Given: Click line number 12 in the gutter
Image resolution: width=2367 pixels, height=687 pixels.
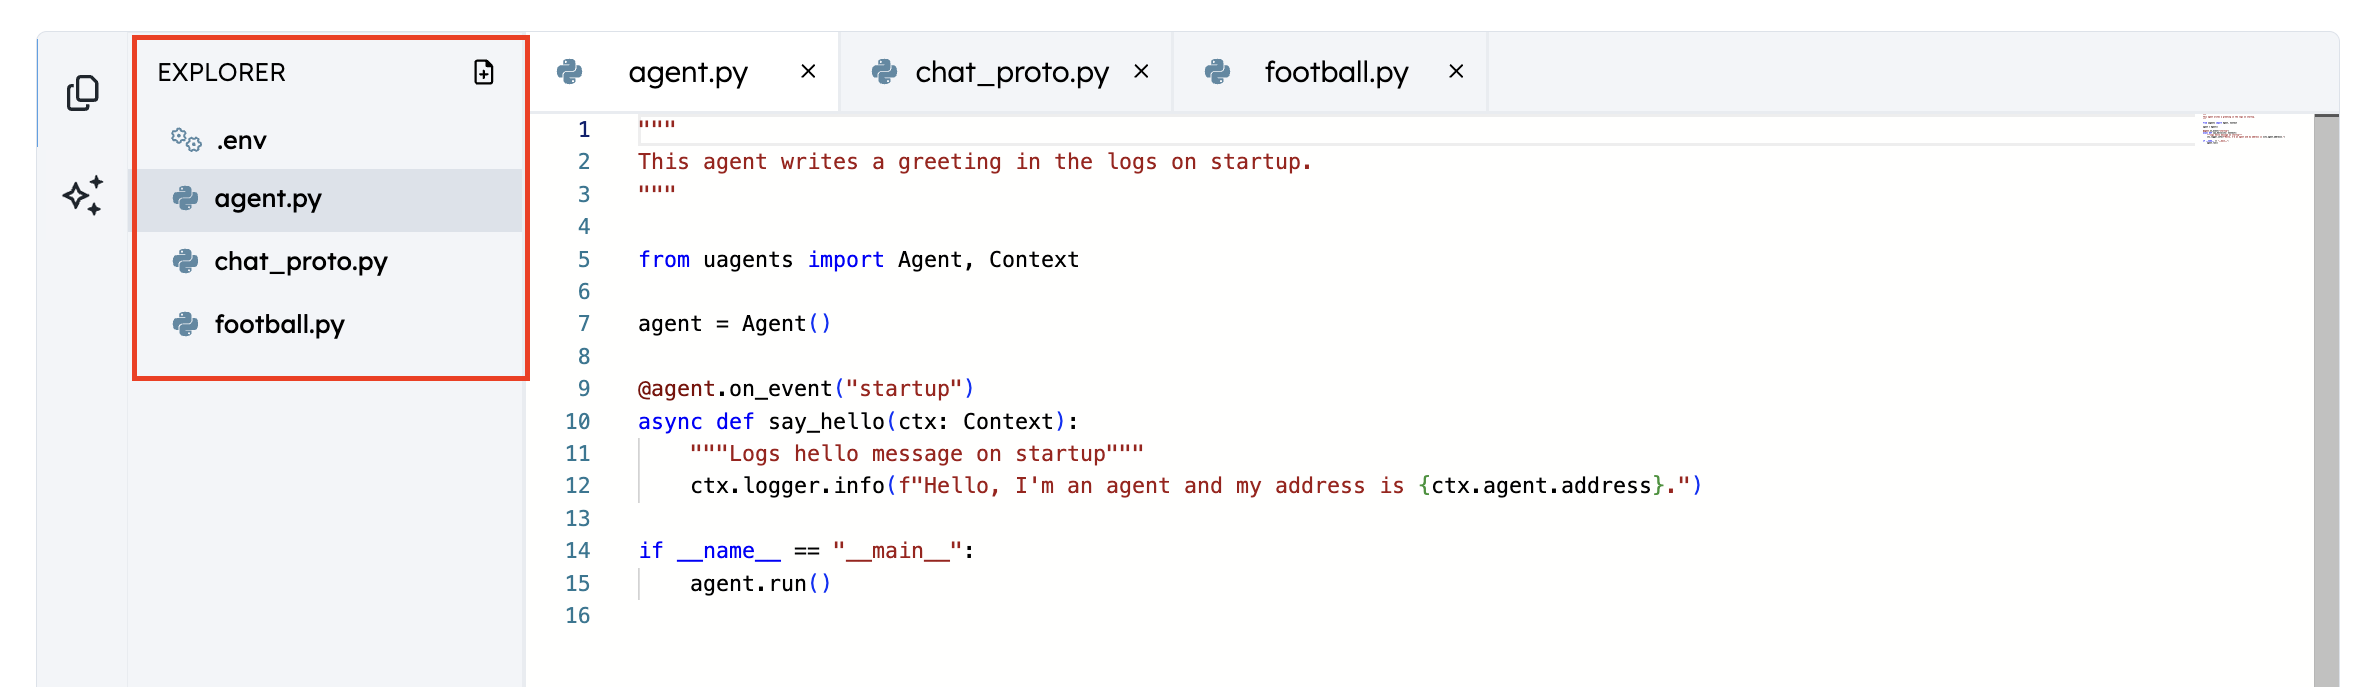Looking at the screenshot, I should click(578, 486).
